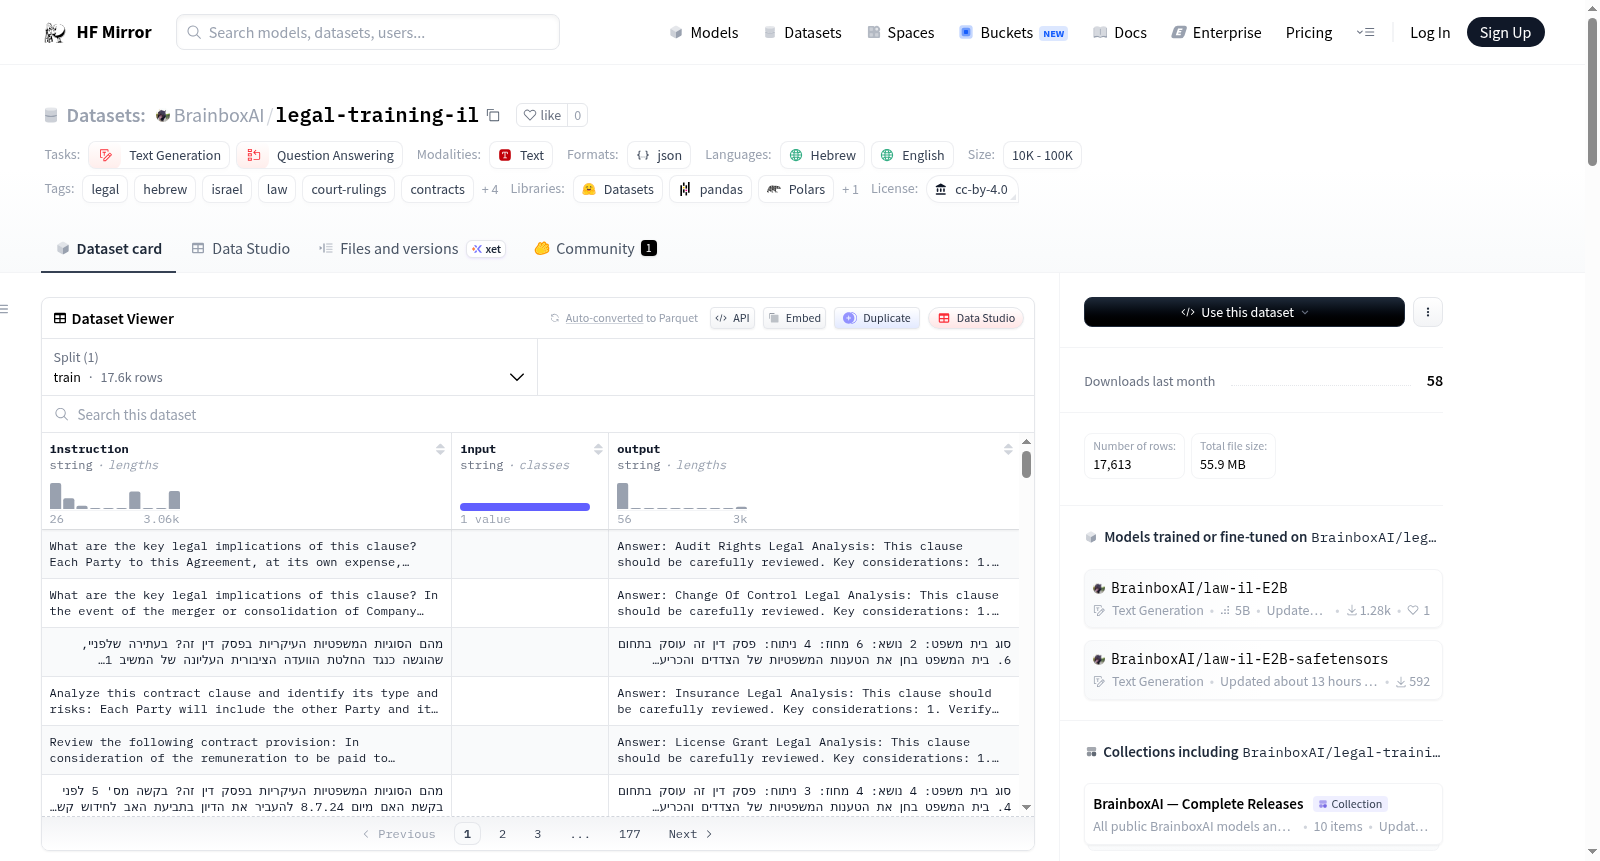This screenshot has width=1600, height=861.
Task: Click the hebrew tag
Action: click(165, 189)
